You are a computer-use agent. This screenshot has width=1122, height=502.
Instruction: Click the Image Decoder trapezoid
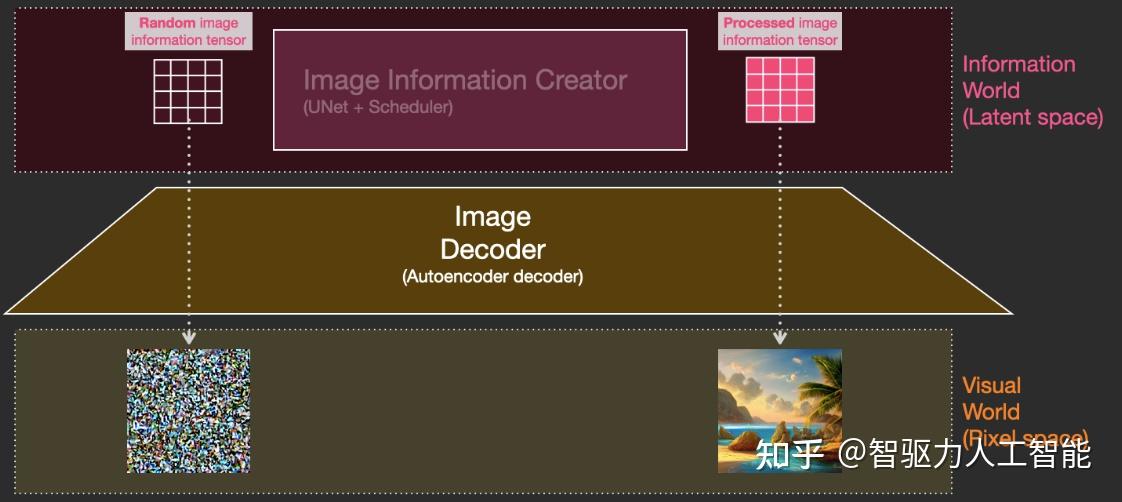[x=508, y=250]
